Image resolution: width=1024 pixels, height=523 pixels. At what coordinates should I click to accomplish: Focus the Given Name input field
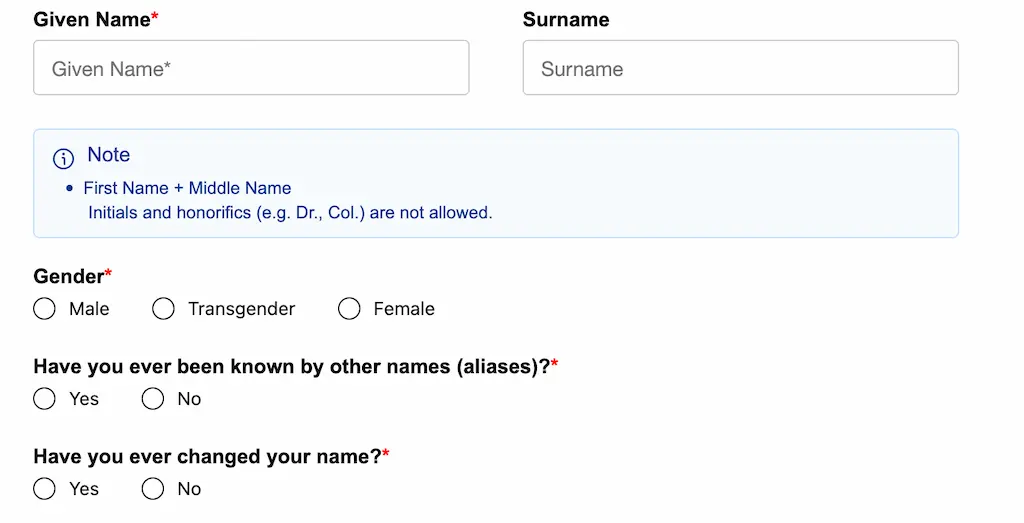(251, 68)
